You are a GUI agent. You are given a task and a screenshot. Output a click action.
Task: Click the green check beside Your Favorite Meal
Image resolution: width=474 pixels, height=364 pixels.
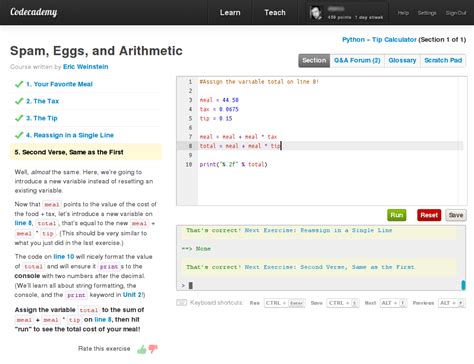click(x=19, y=84)
